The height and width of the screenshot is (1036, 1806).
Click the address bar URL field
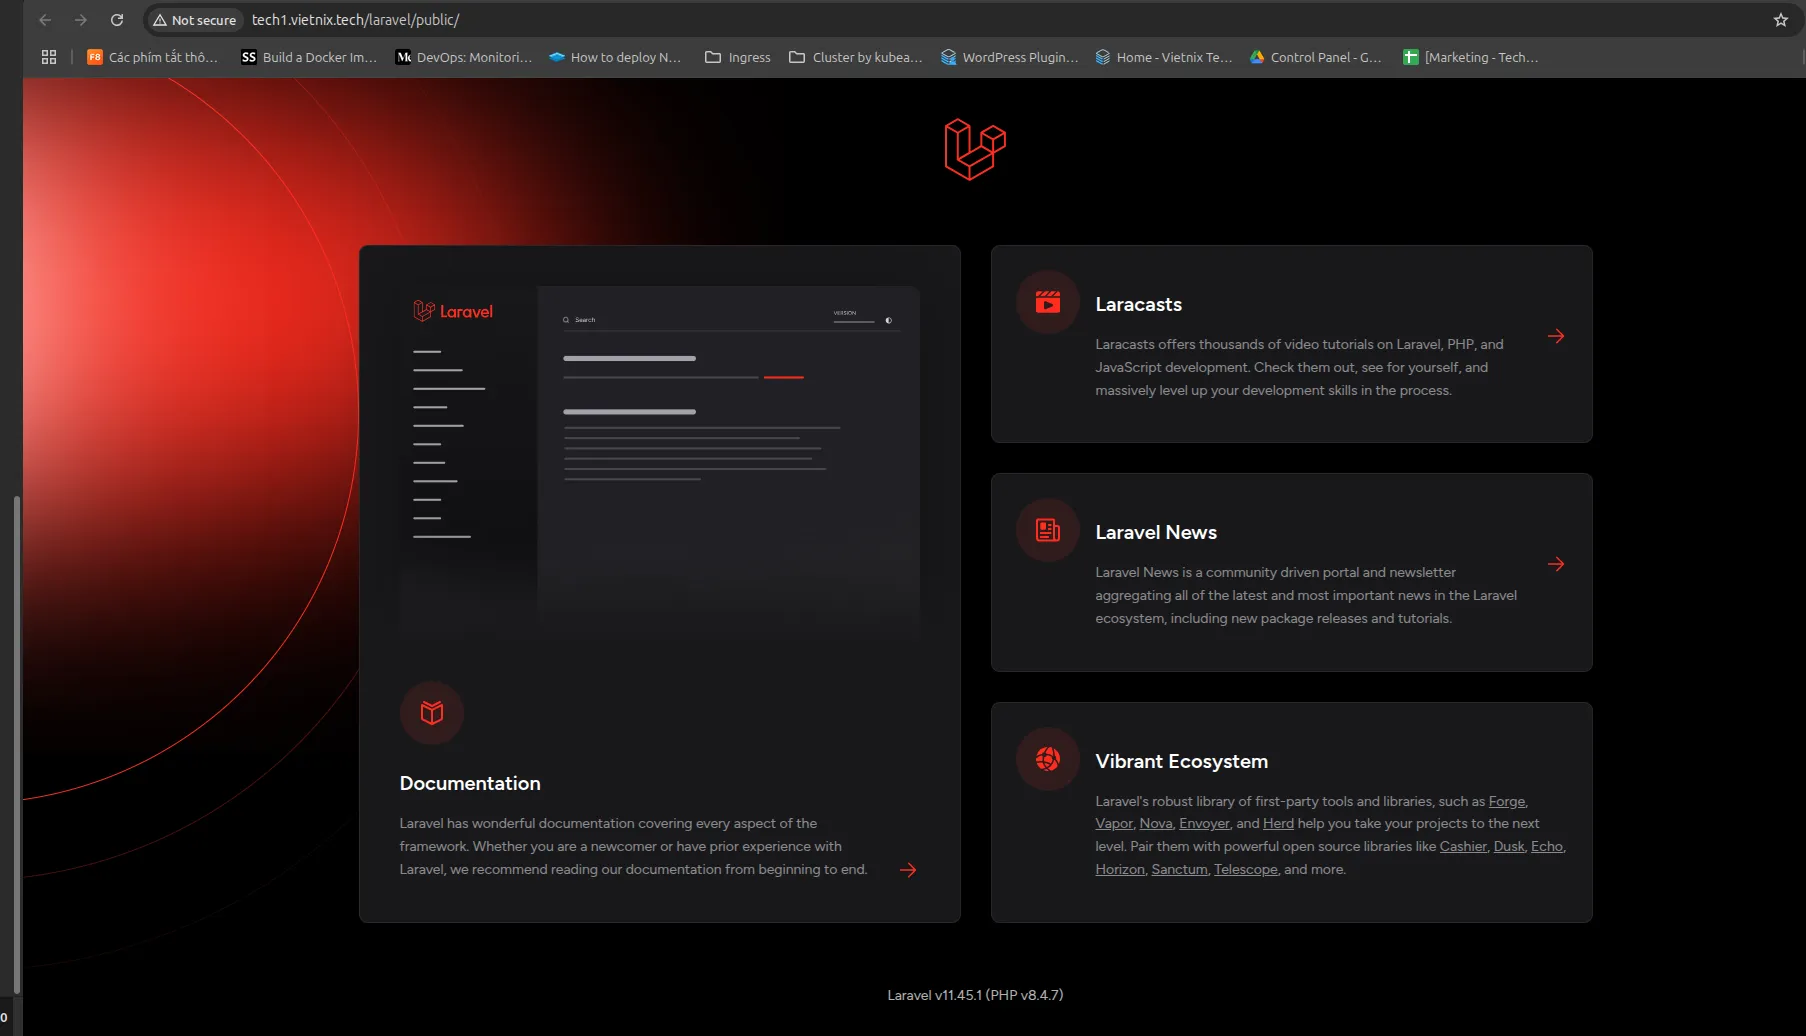pyautogui.click(x=355, y=19)
